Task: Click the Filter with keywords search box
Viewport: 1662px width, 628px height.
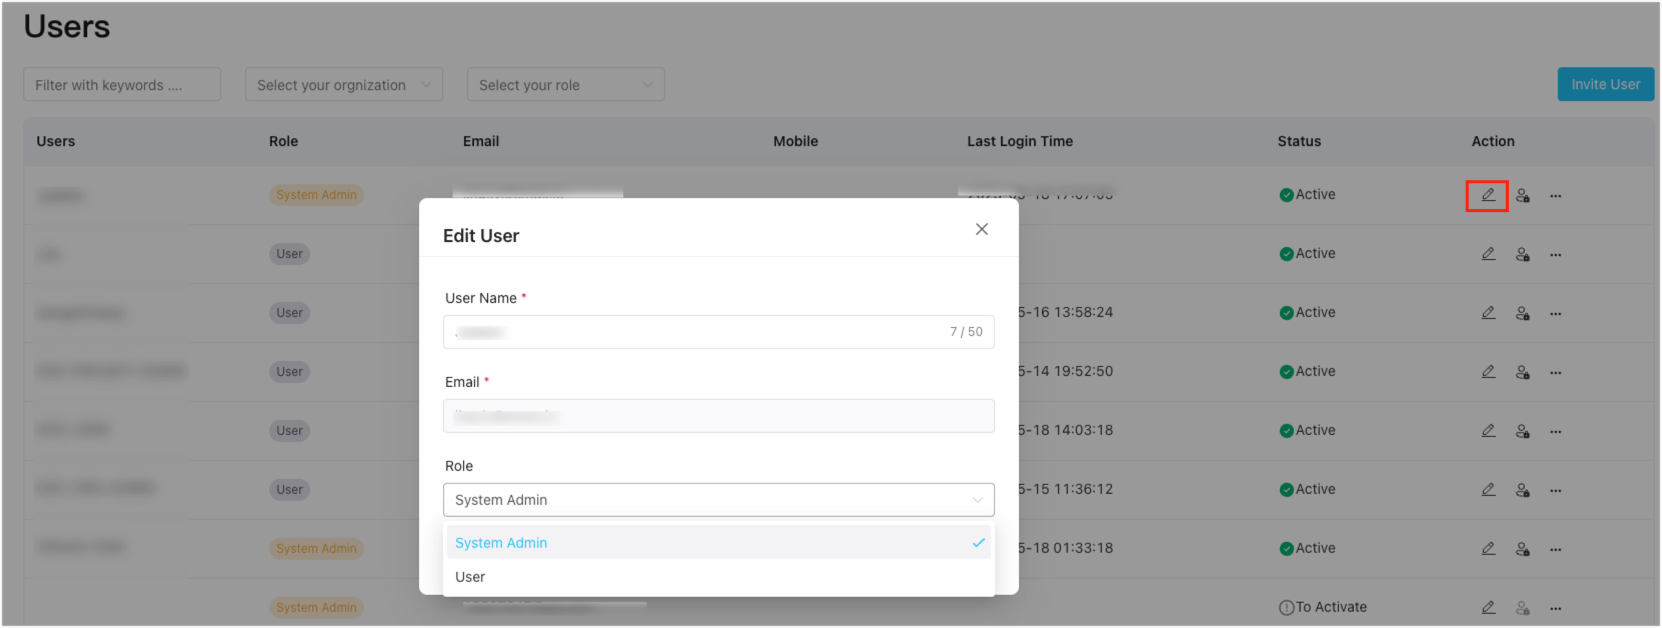Action: (x=122, y=85)
